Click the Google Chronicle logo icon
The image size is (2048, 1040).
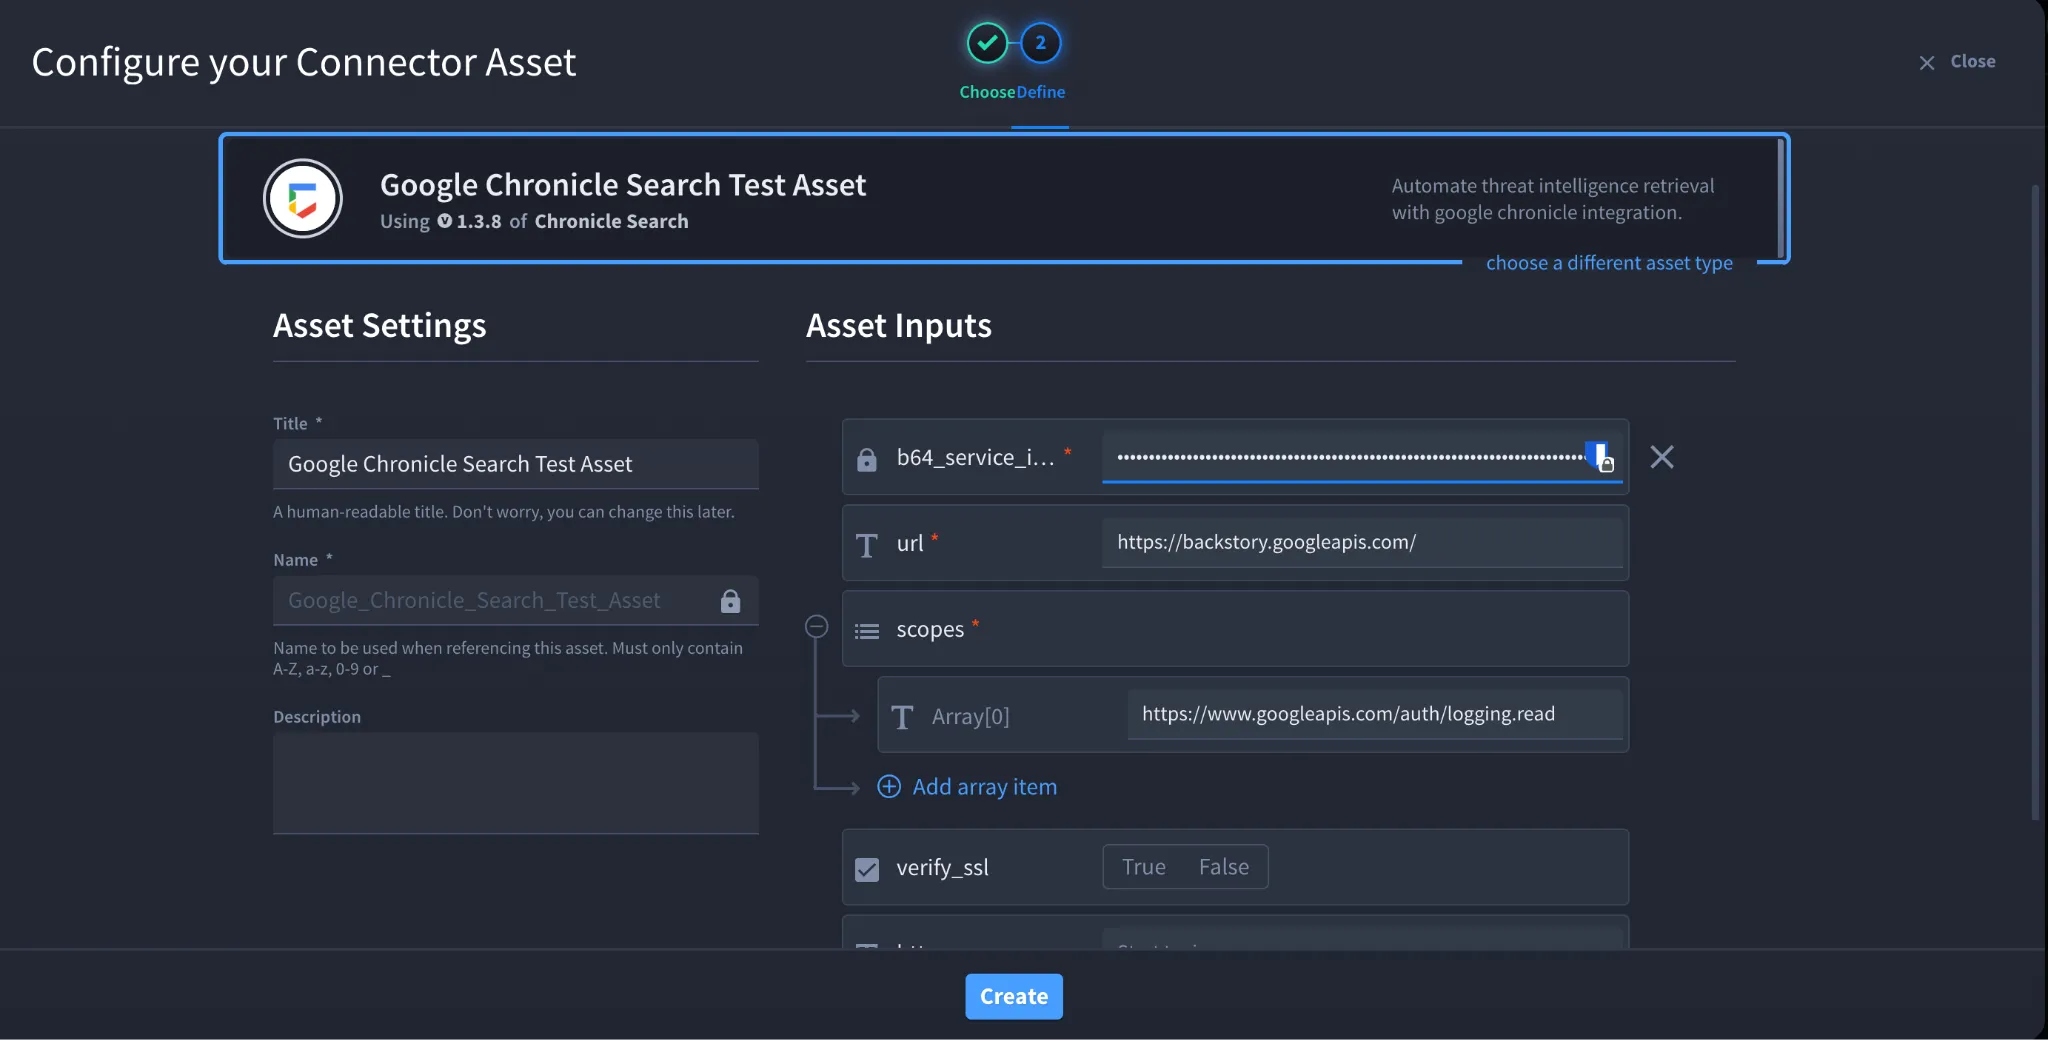(x=303, y=198)
